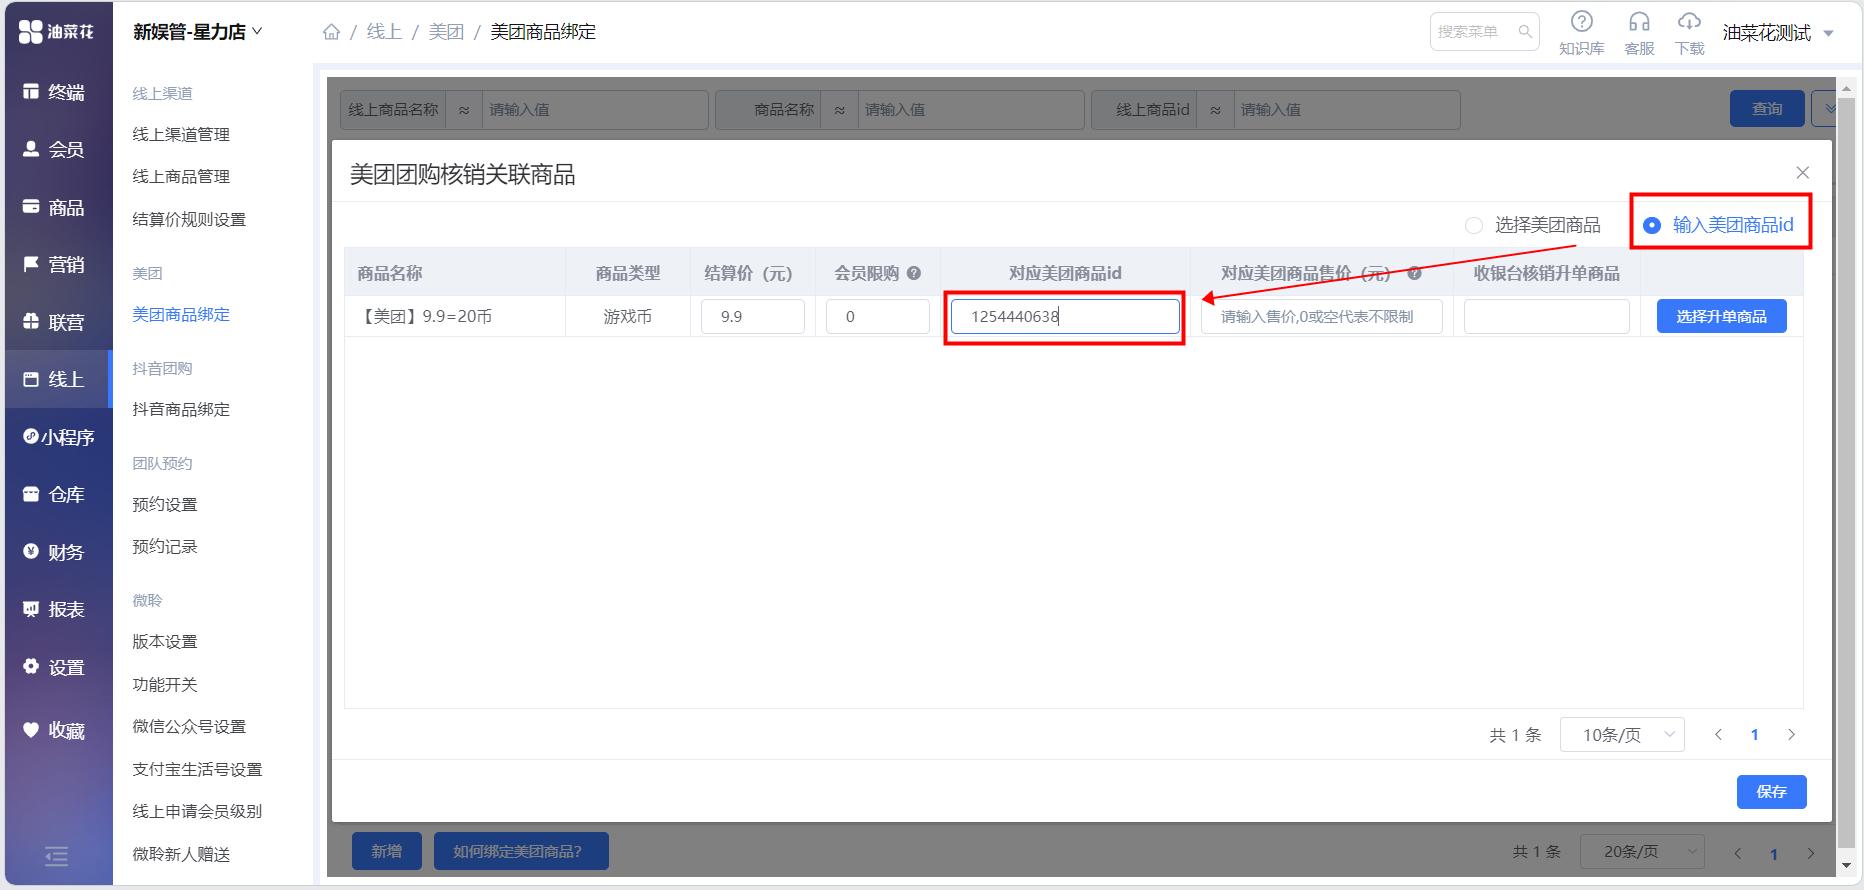The width and height of the screenshot is (1864, 890).
Task: Open 预约设置 menu item
Action: (x=165, y=504)
